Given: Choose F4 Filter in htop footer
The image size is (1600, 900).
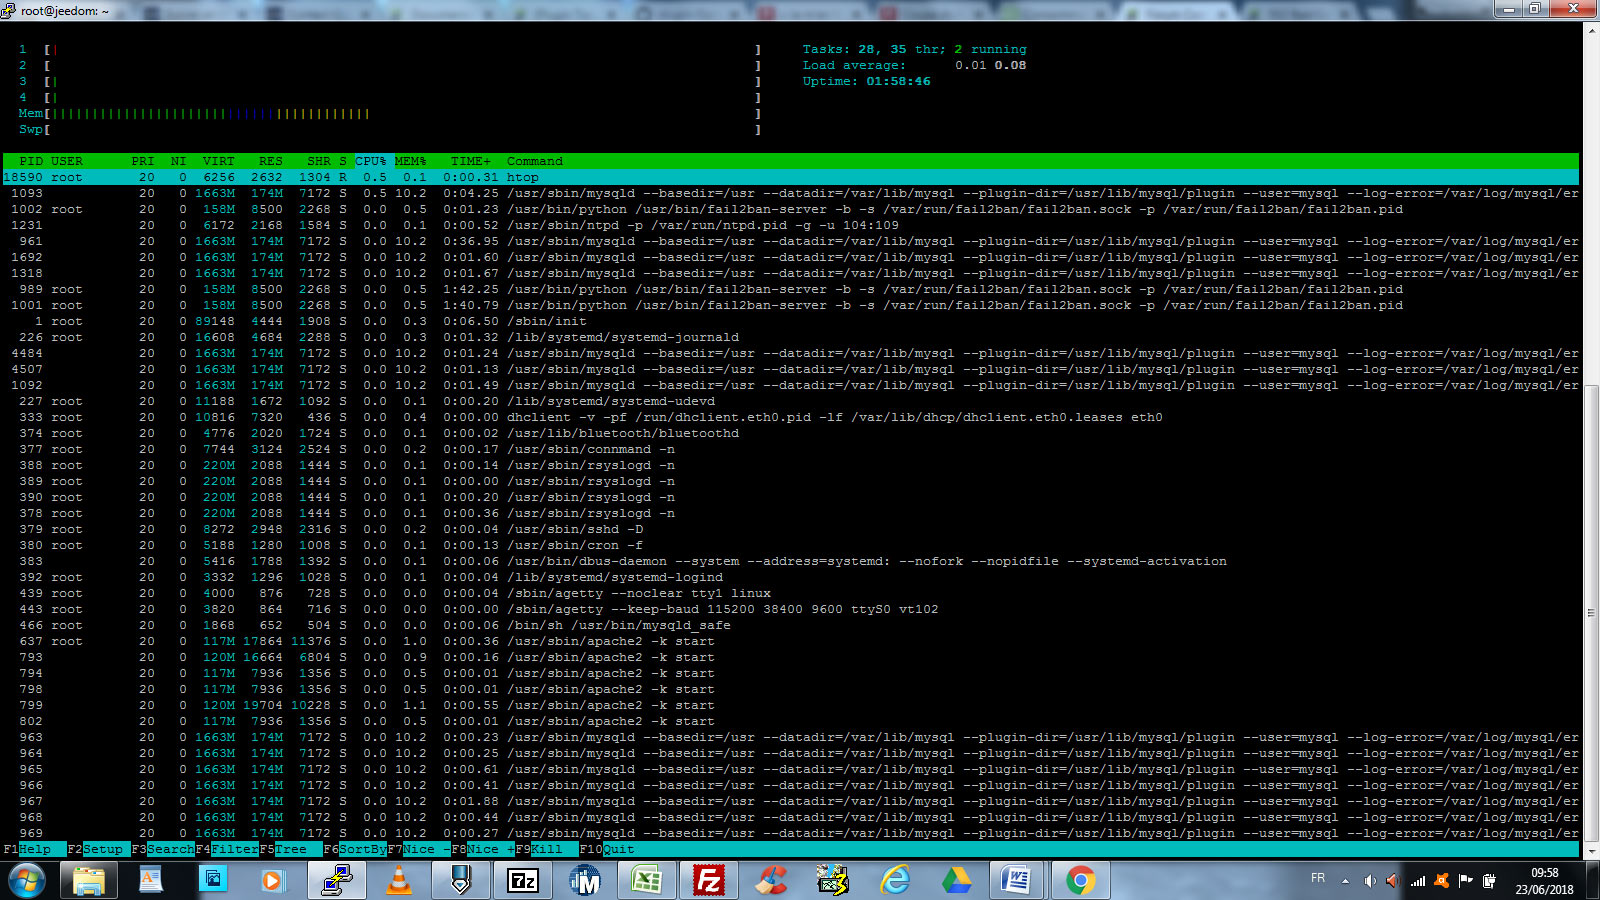Looking at the screenshot, I should (227, 849).
